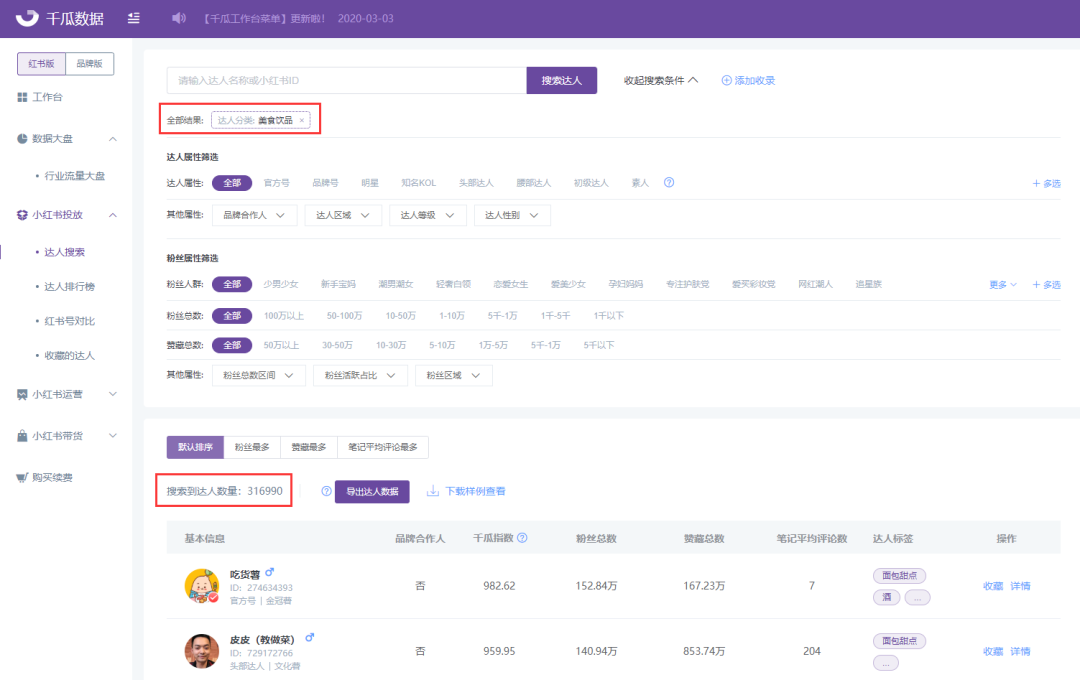Select 知名KOL in 达人属性 filter

(x=419, y=183)
